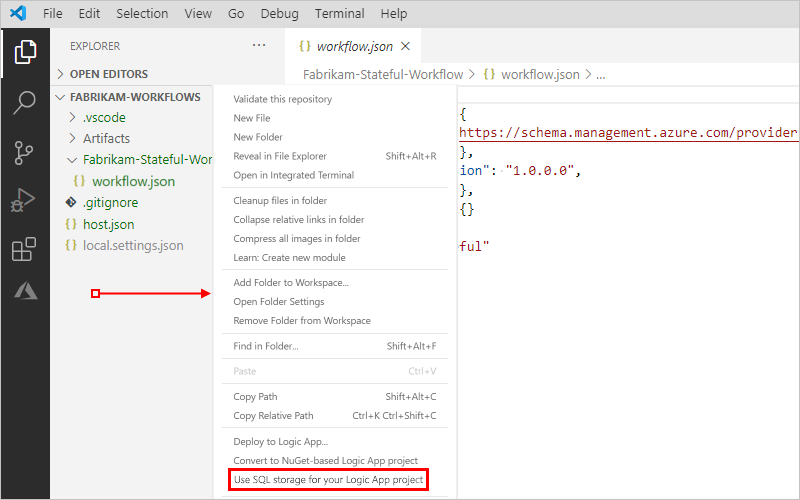Expand the OPEN EDITORS section
Viewport: 800px width, 500px height.
click(x=60, y=74)
